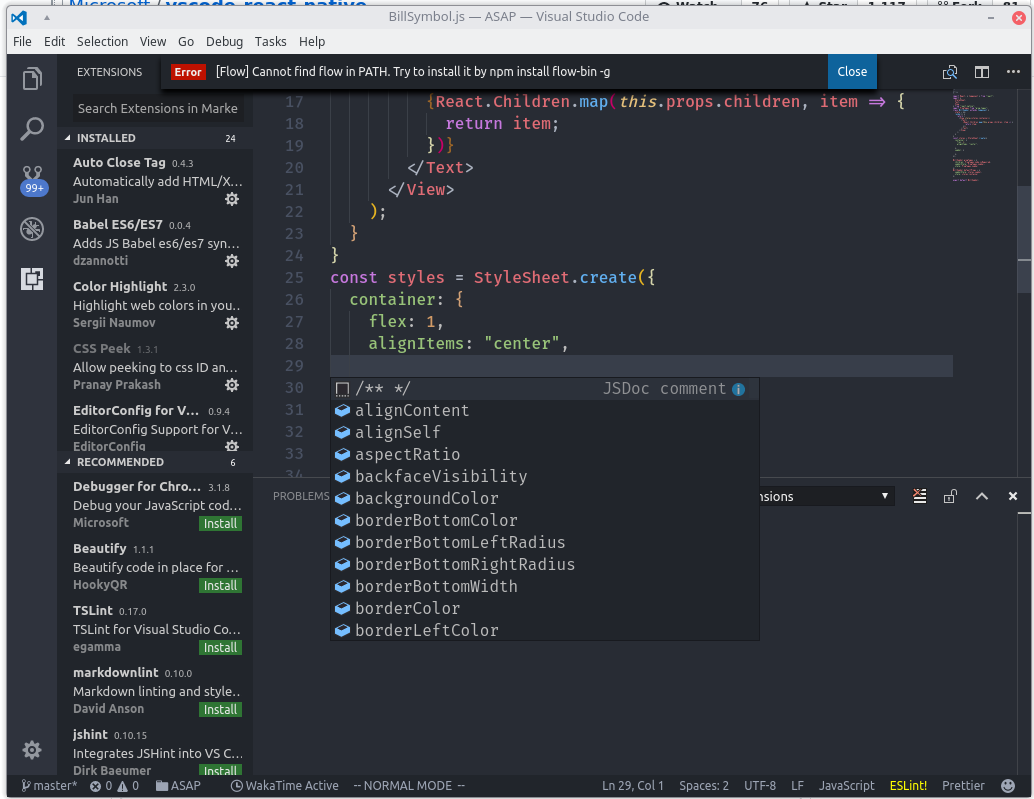Open gear settings for Auto Close Tag extension
This screenshot has height=799, width=1034.
coord(231,198)
